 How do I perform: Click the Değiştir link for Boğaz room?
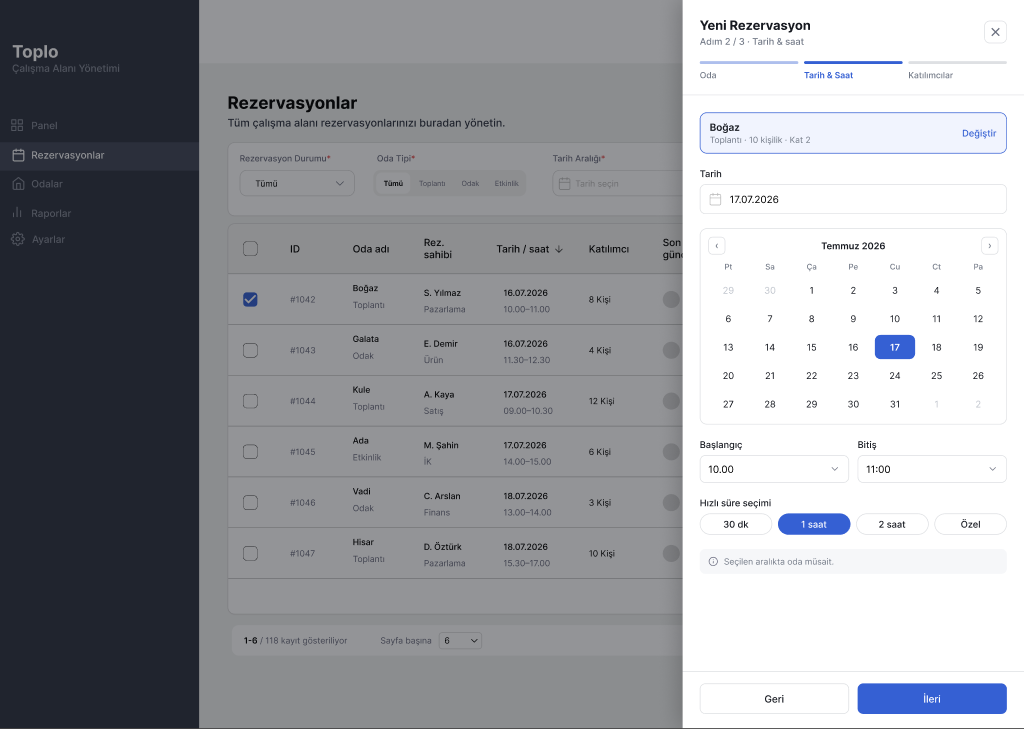(978, 133)
